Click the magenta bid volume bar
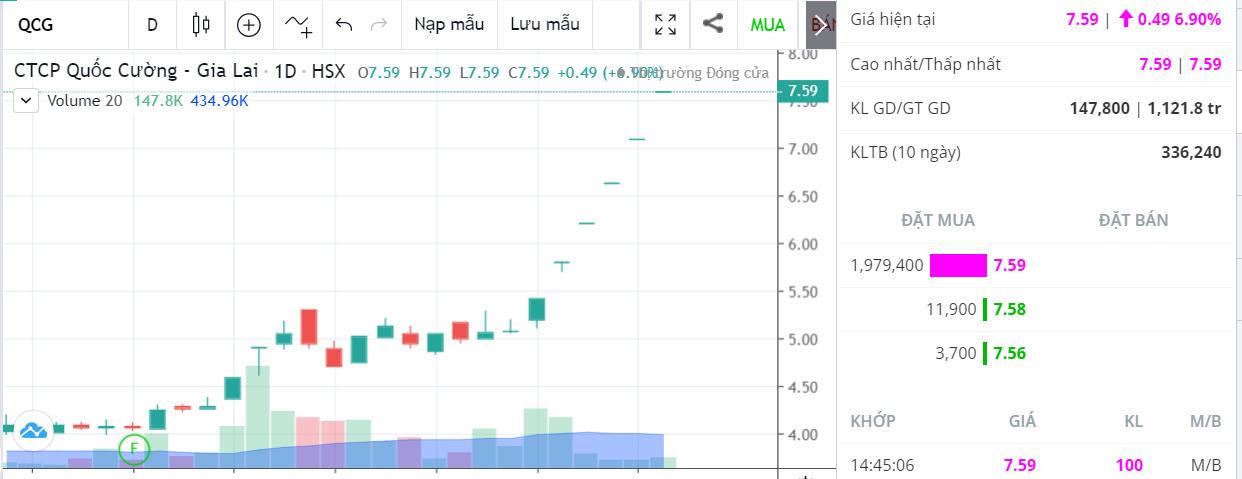The height and width of the screenshot is (479, 1242). pyautogui.click(x=958, y=265)
